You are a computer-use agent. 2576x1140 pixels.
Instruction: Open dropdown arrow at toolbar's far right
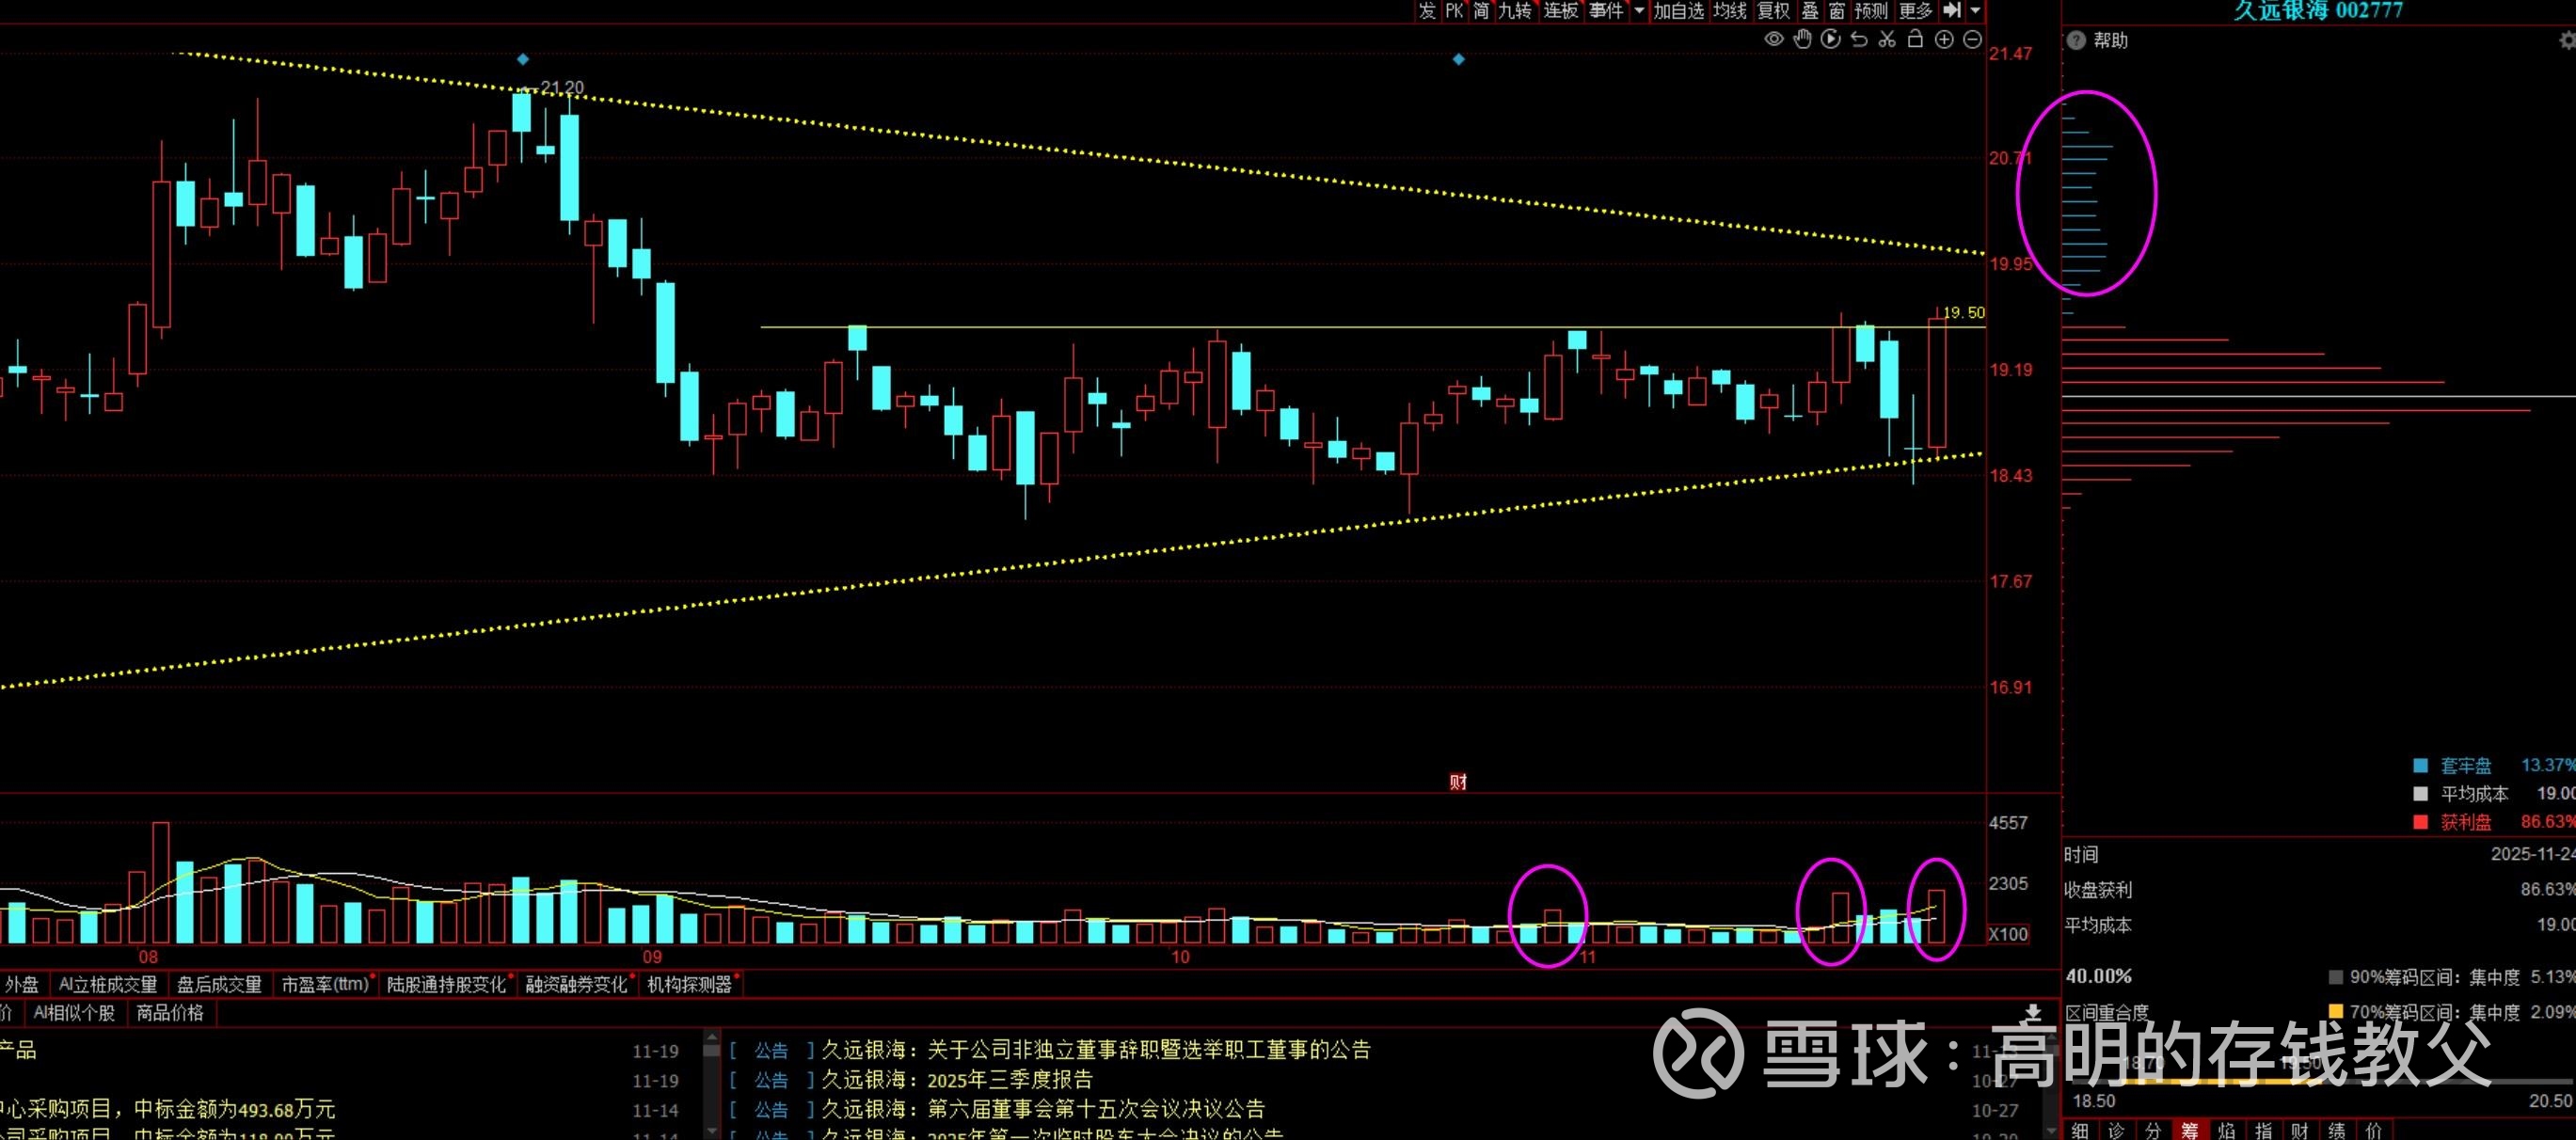click(1975, 10)
